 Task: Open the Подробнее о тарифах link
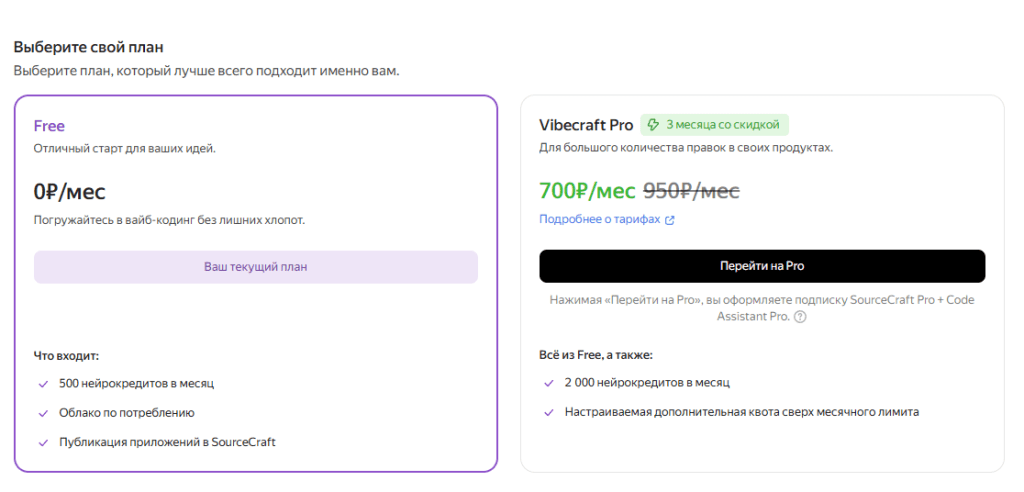[x=600, y=220]
